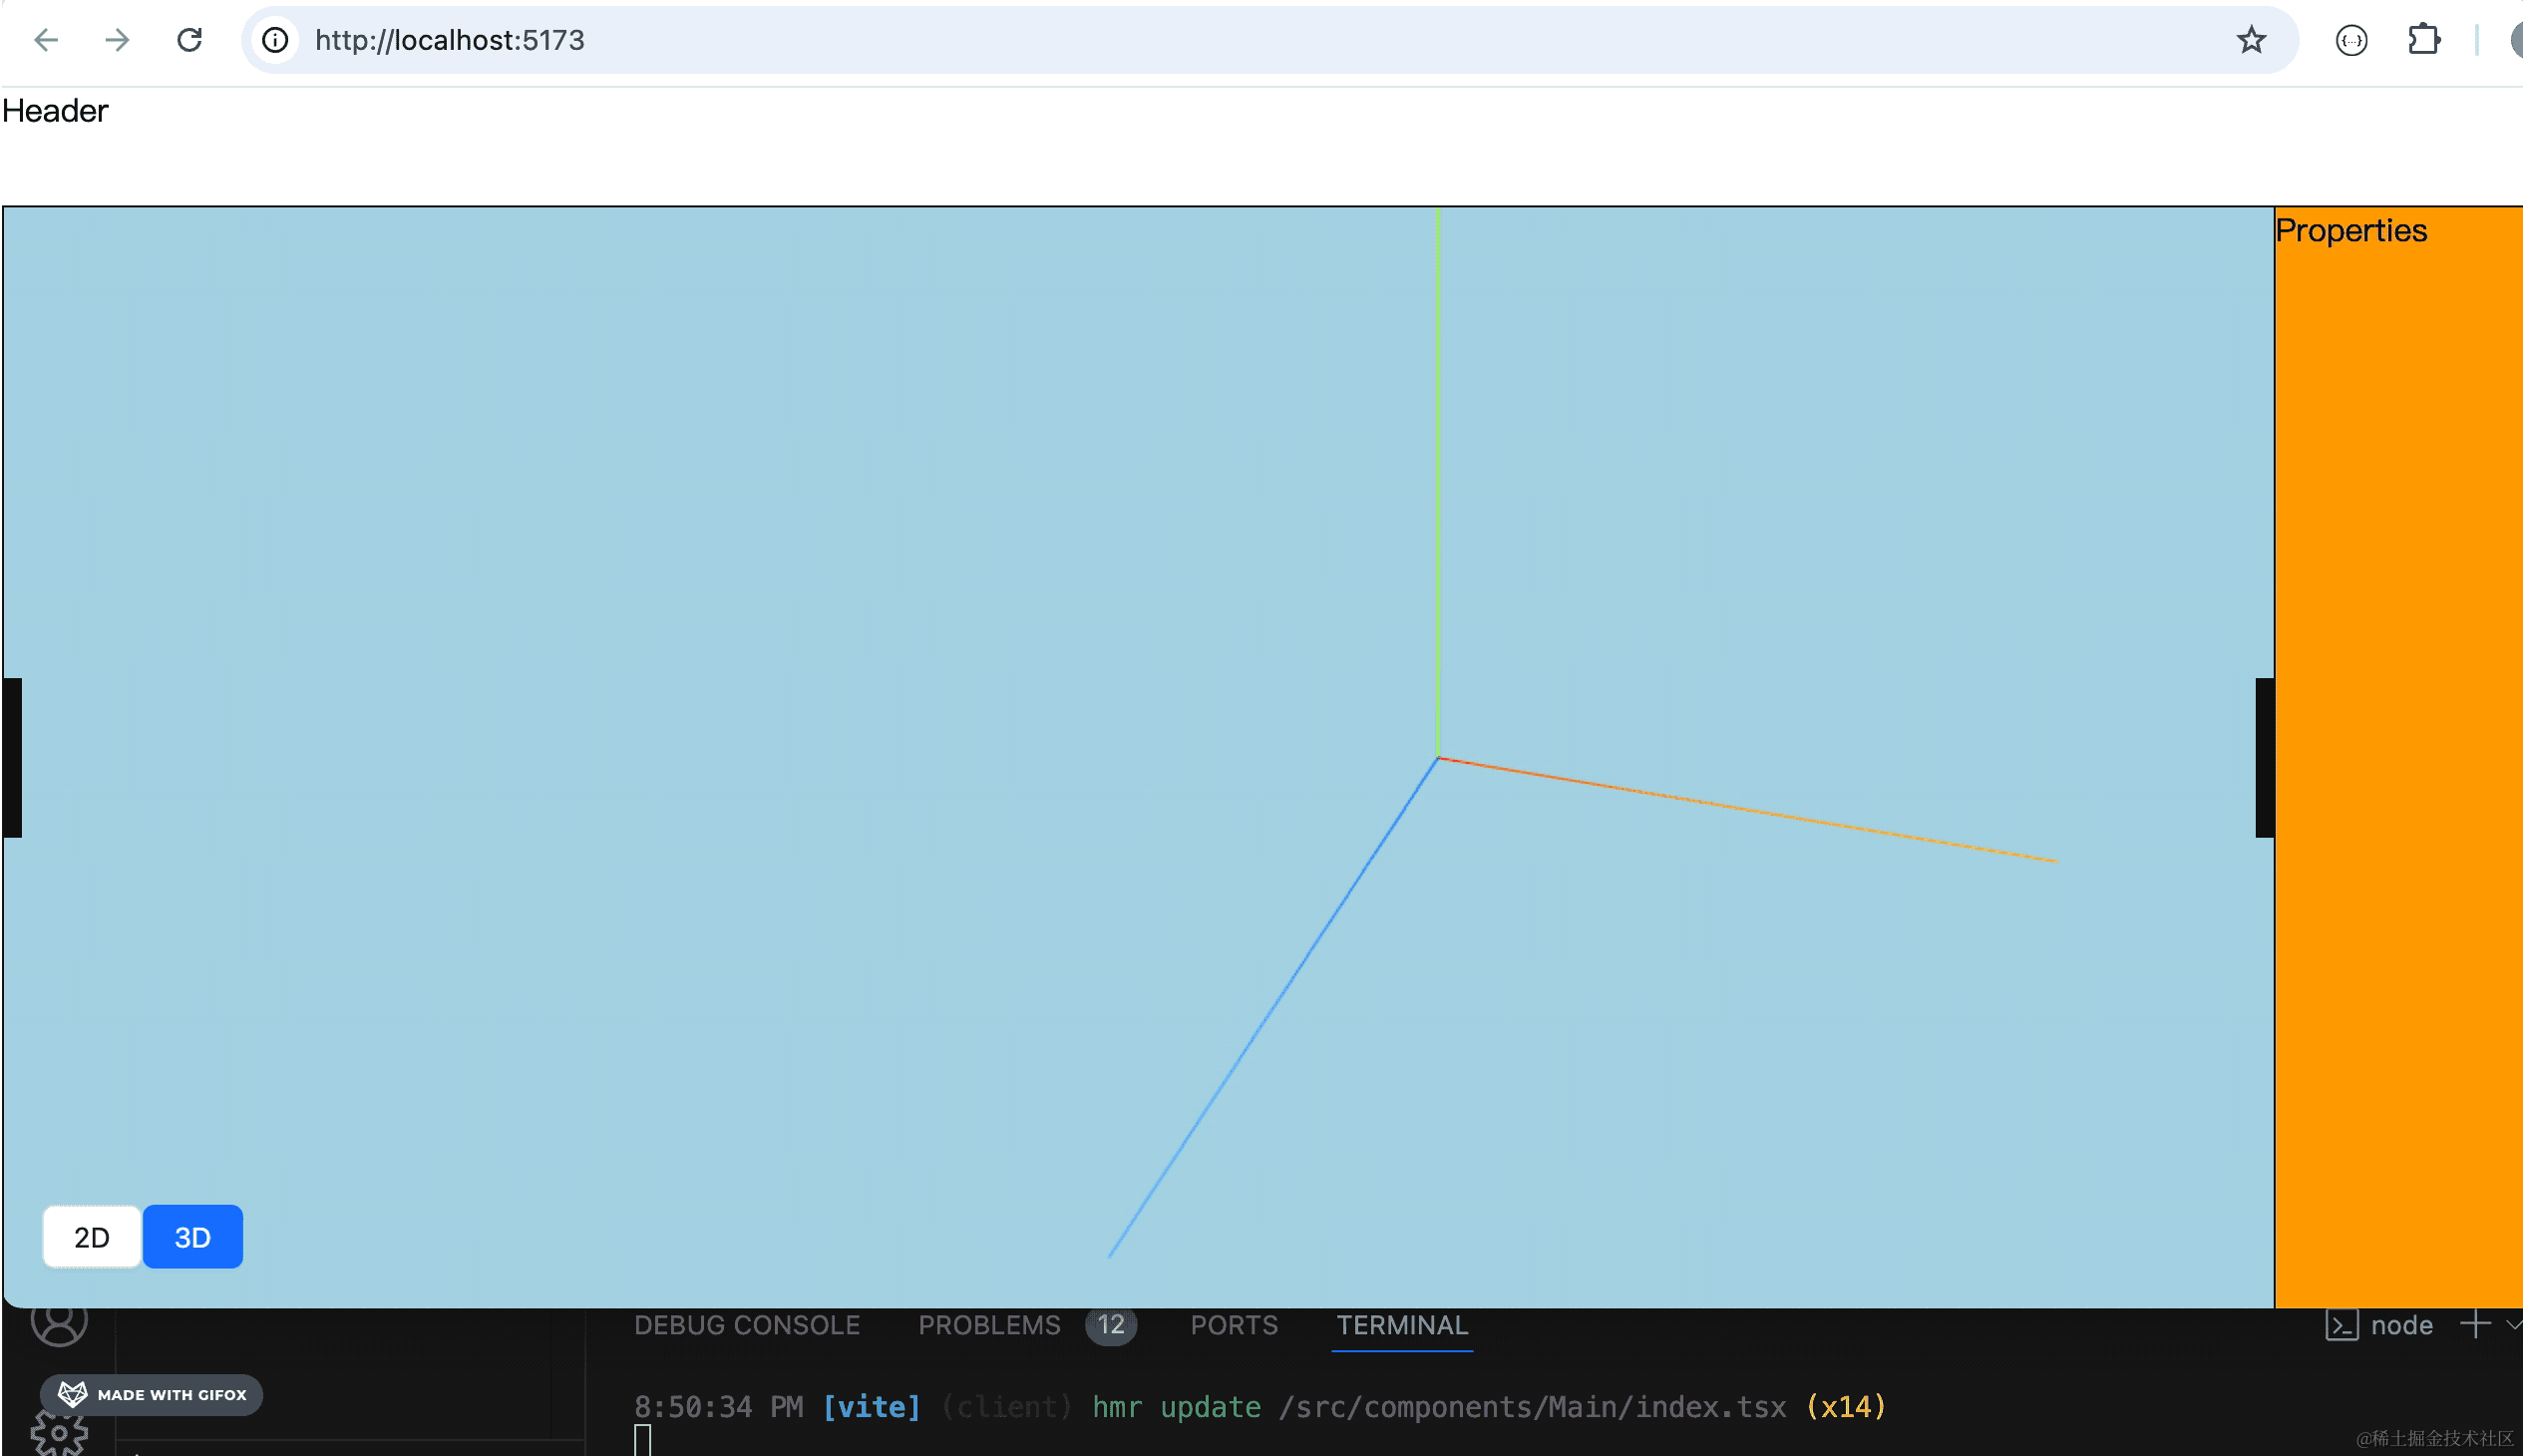Screen dimensions: 2523x1456
Task: Click the green Y axis line
Action: point(1437,480)
